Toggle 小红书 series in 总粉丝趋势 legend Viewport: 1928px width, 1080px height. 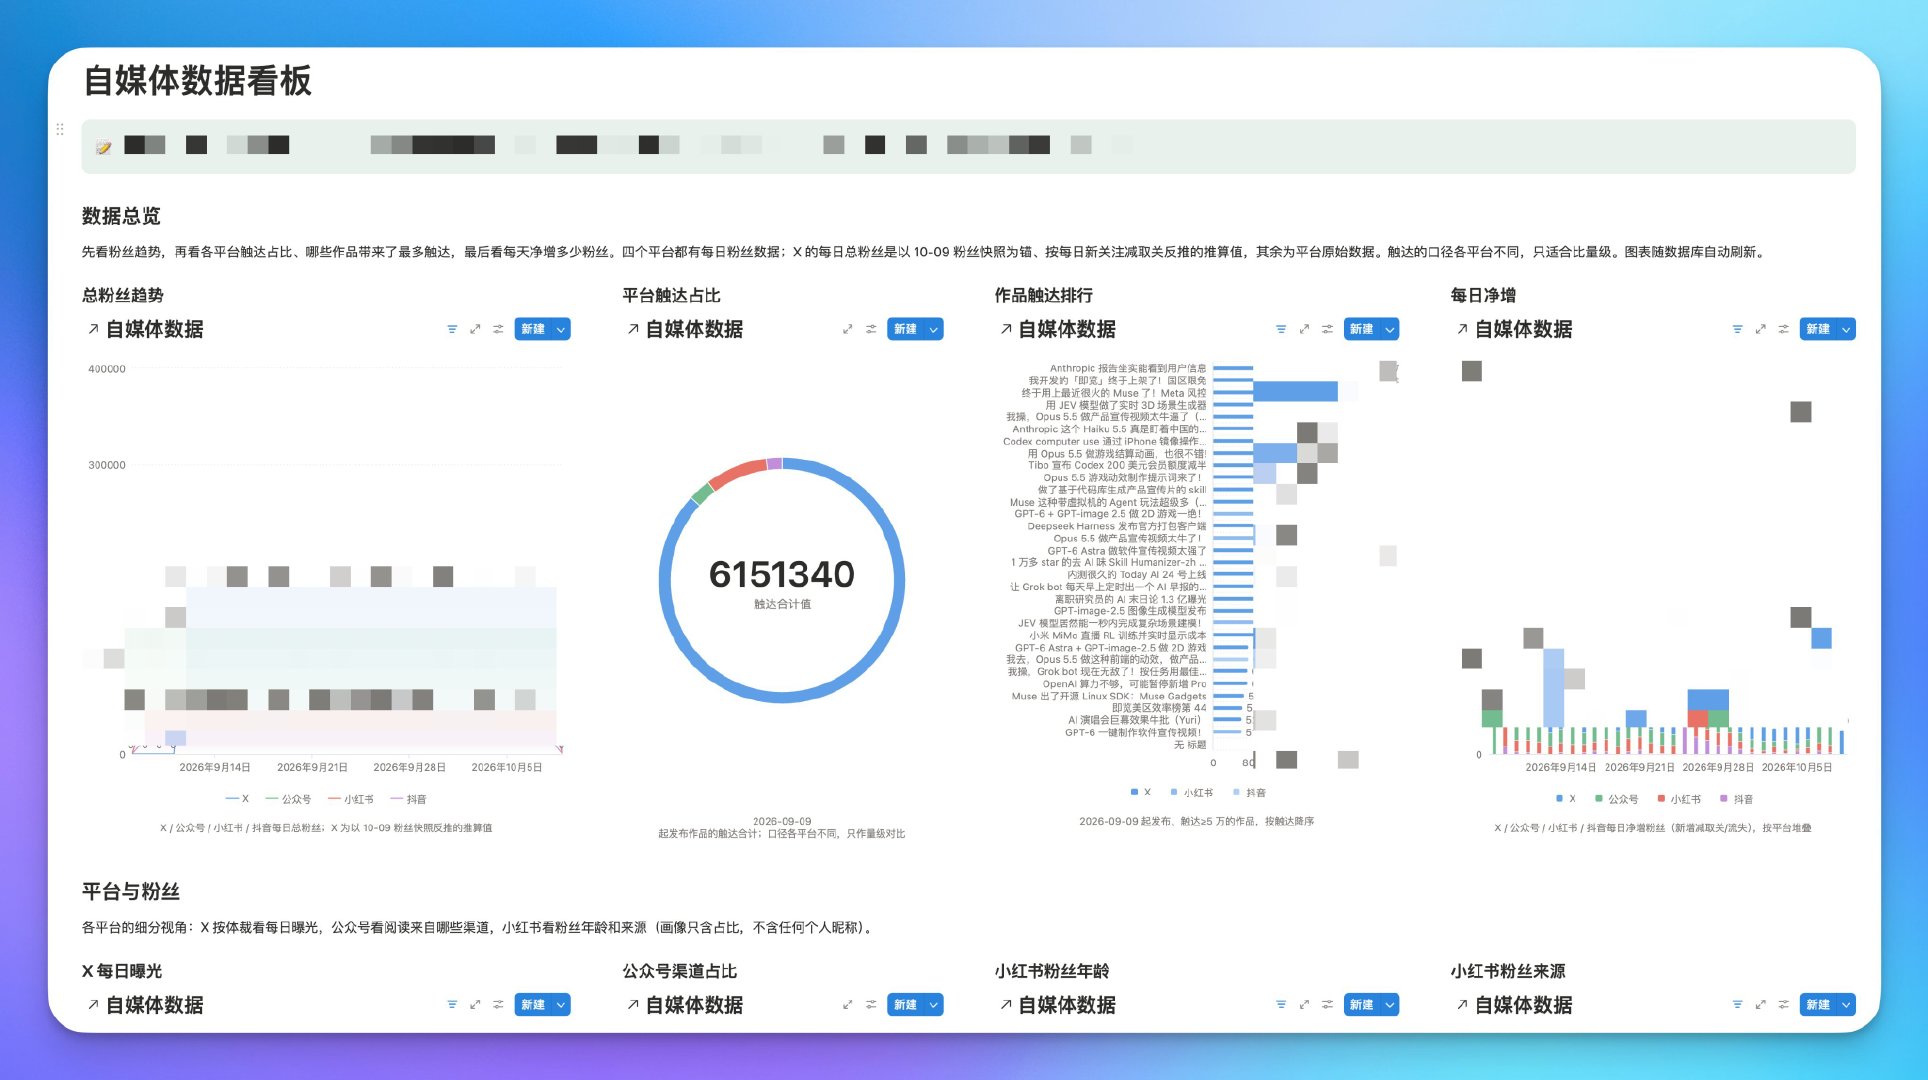click(351, 799)
